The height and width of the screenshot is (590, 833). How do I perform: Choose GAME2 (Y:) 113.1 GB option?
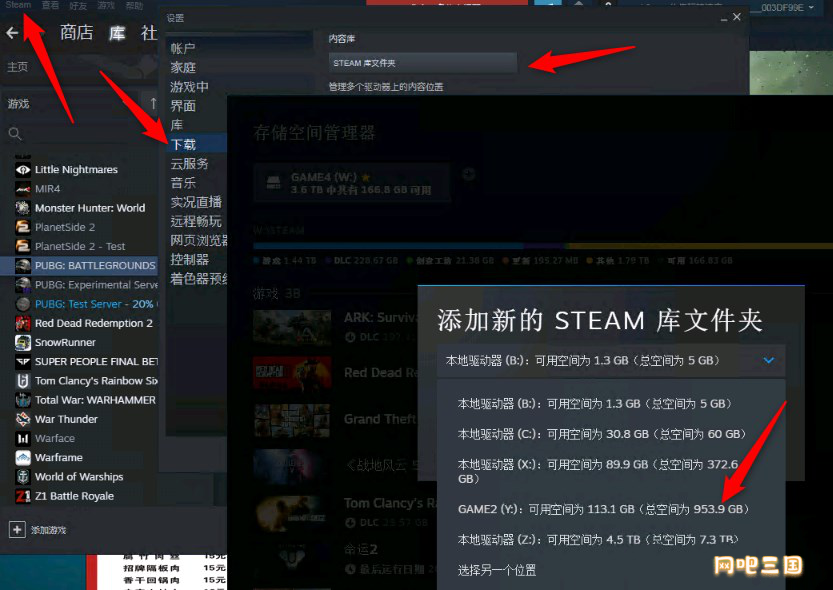coord(604,509)
